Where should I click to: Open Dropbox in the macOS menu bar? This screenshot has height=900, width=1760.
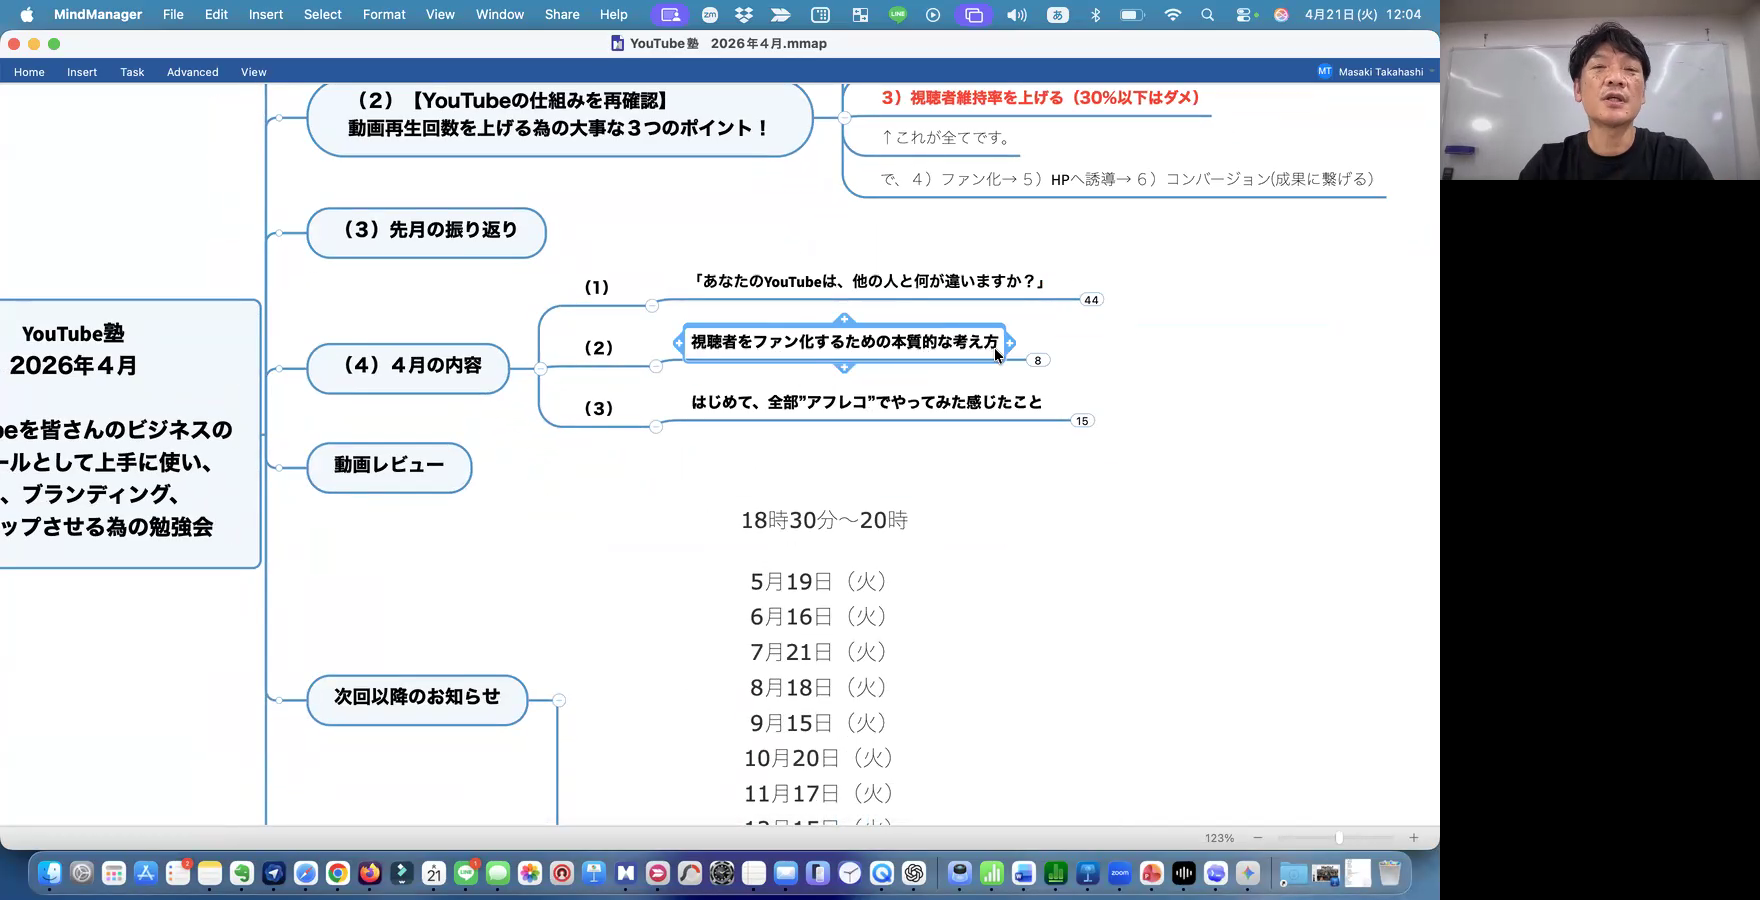click(744, 15)
